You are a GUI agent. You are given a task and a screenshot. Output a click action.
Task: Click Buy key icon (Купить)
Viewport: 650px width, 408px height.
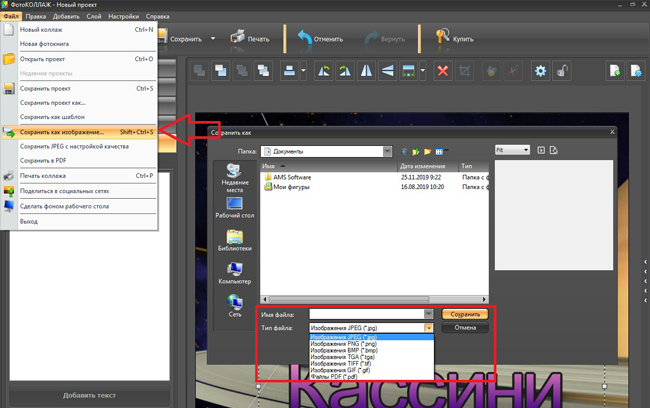[x=454, y=39]
